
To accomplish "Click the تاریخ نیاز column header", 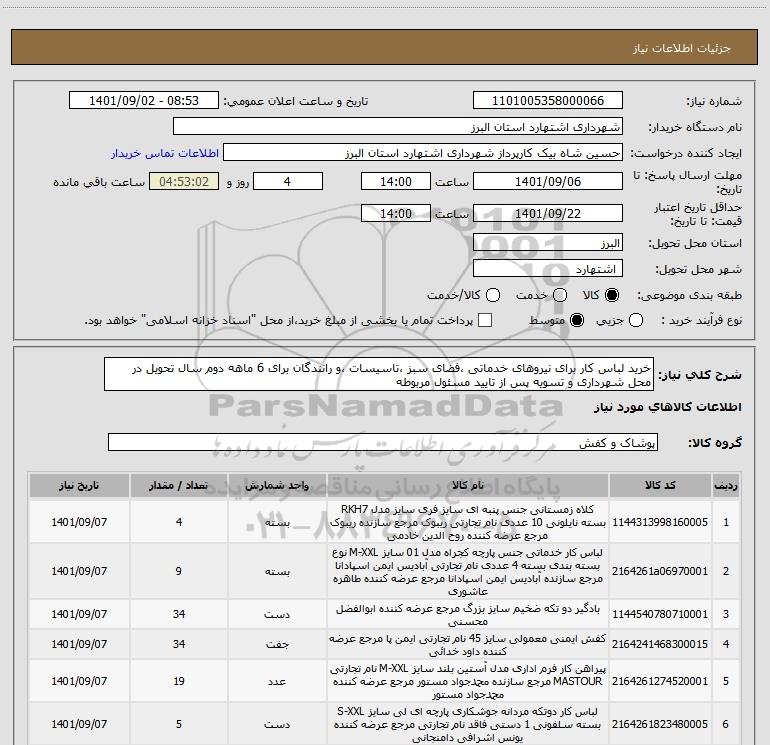I will point(79,486).
